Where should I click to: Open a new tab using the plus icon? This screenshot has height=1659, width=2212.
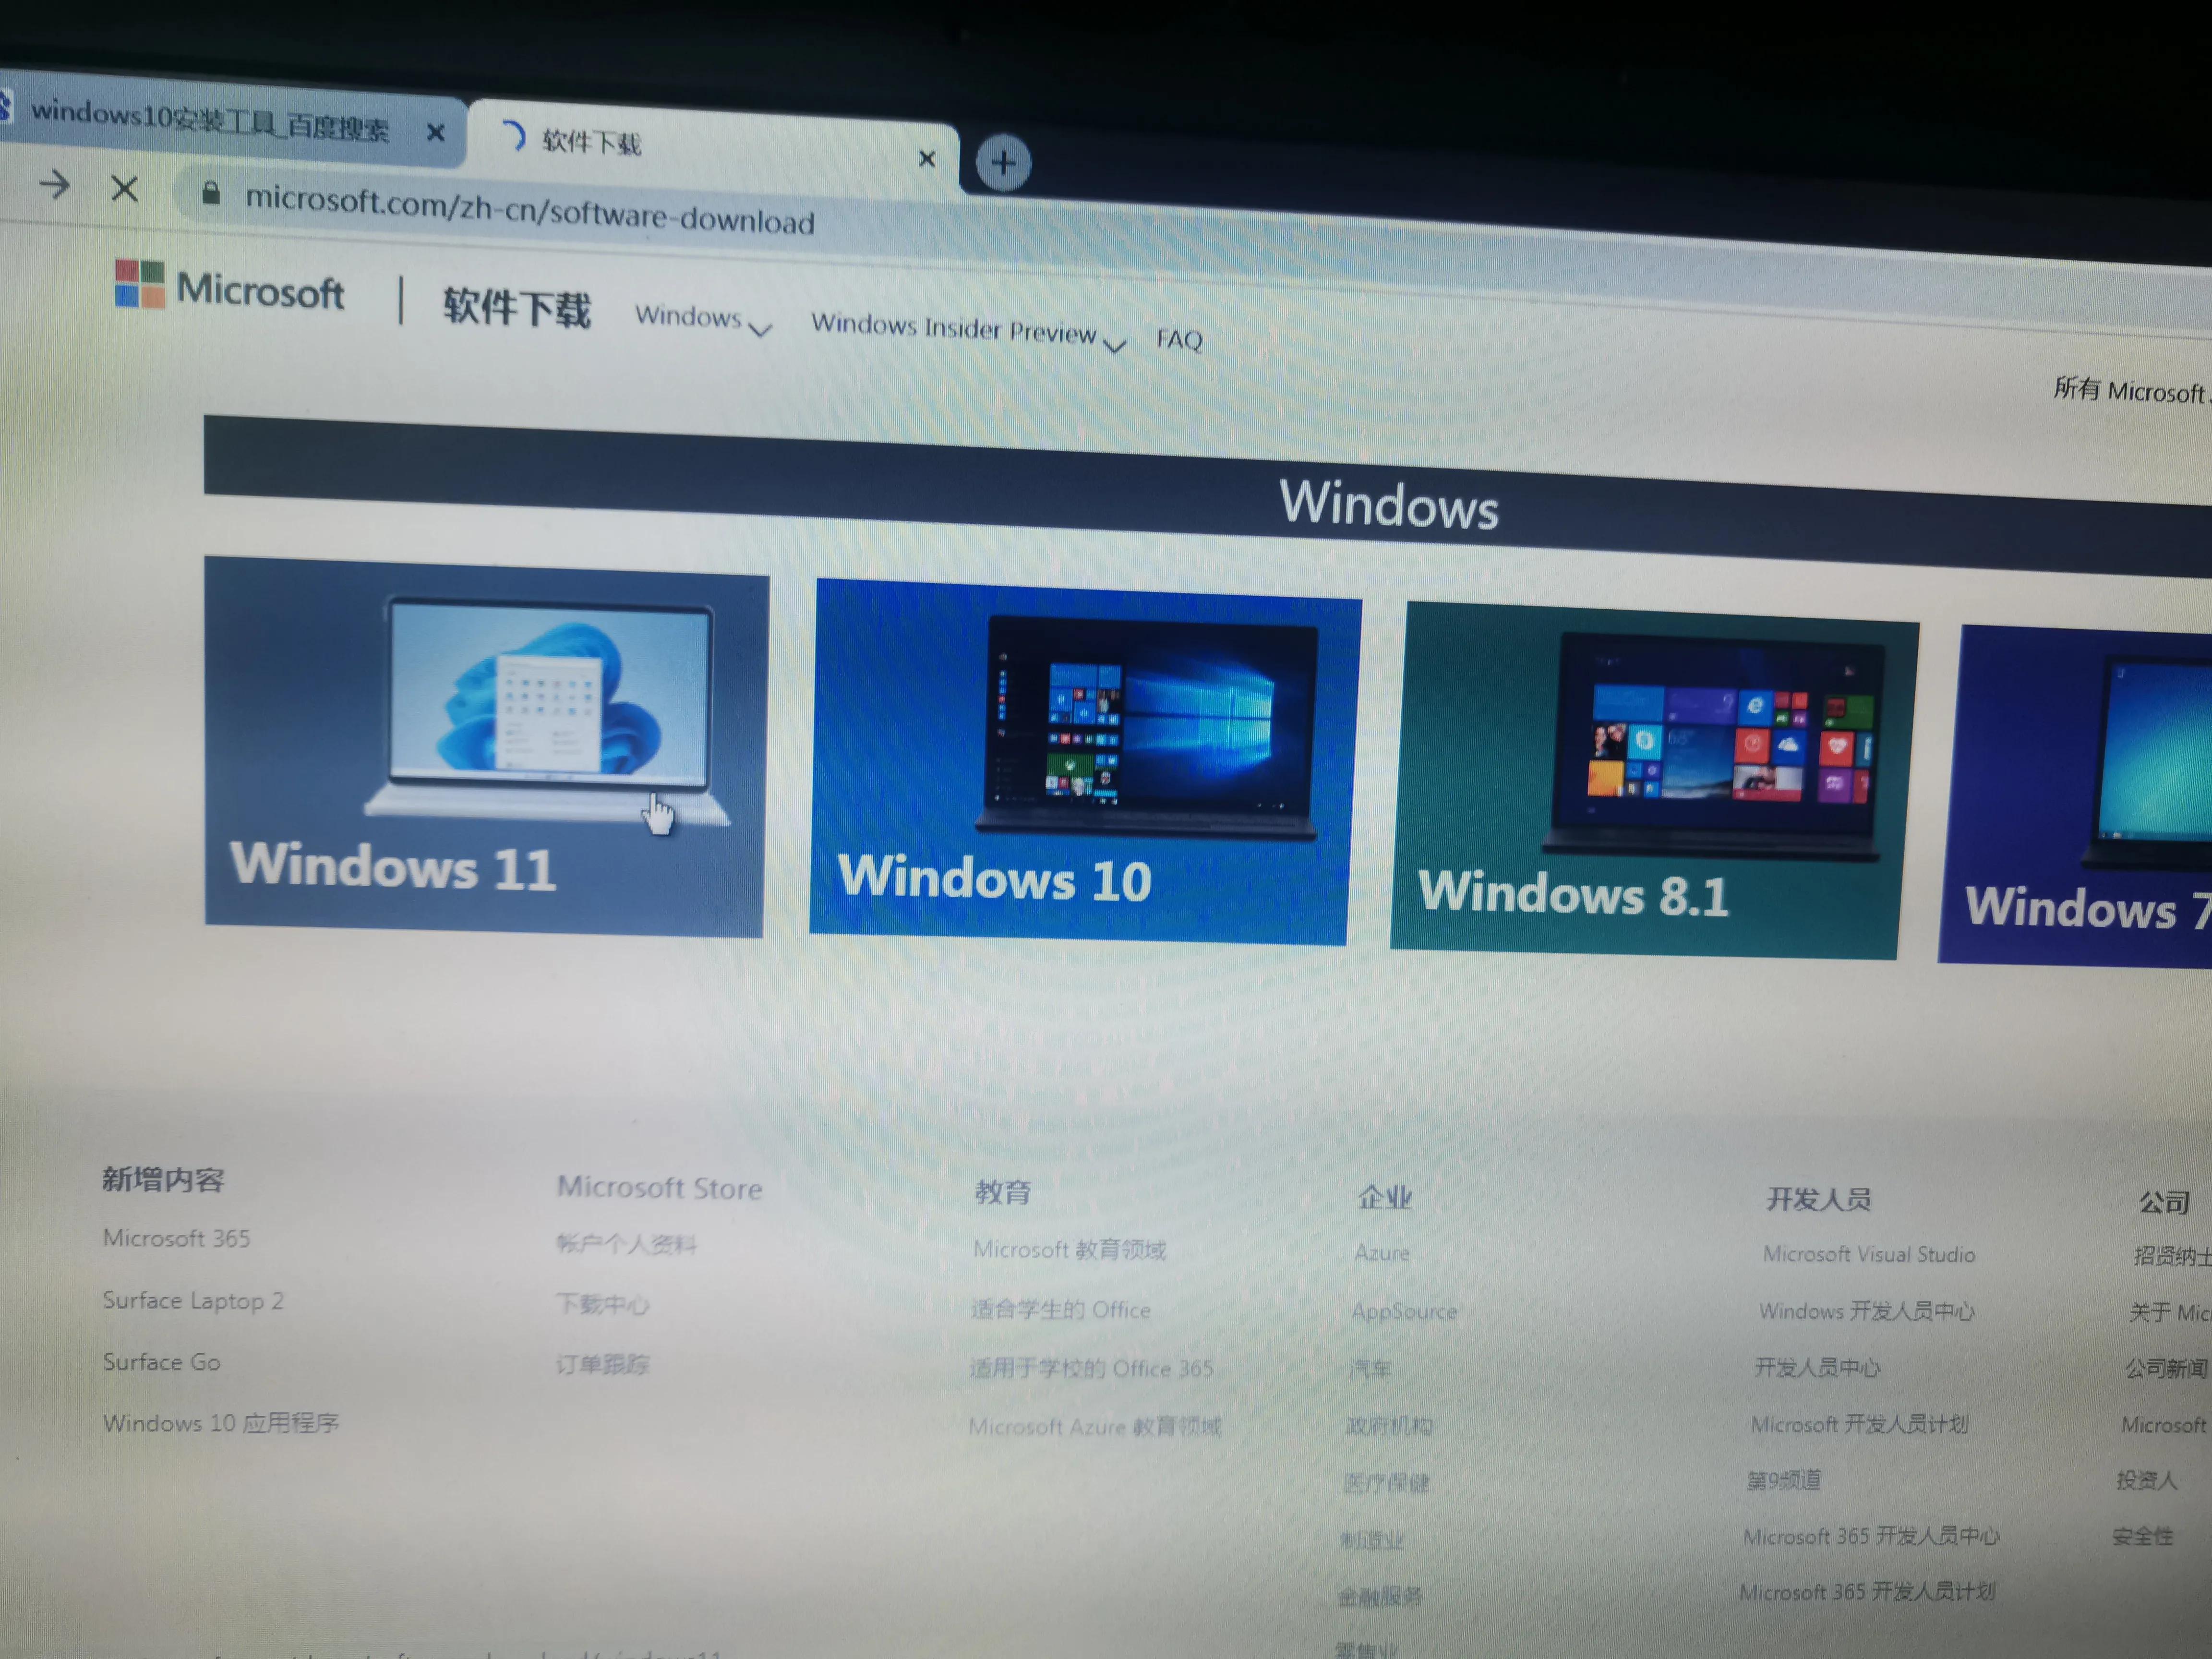tap(1002, 162)
